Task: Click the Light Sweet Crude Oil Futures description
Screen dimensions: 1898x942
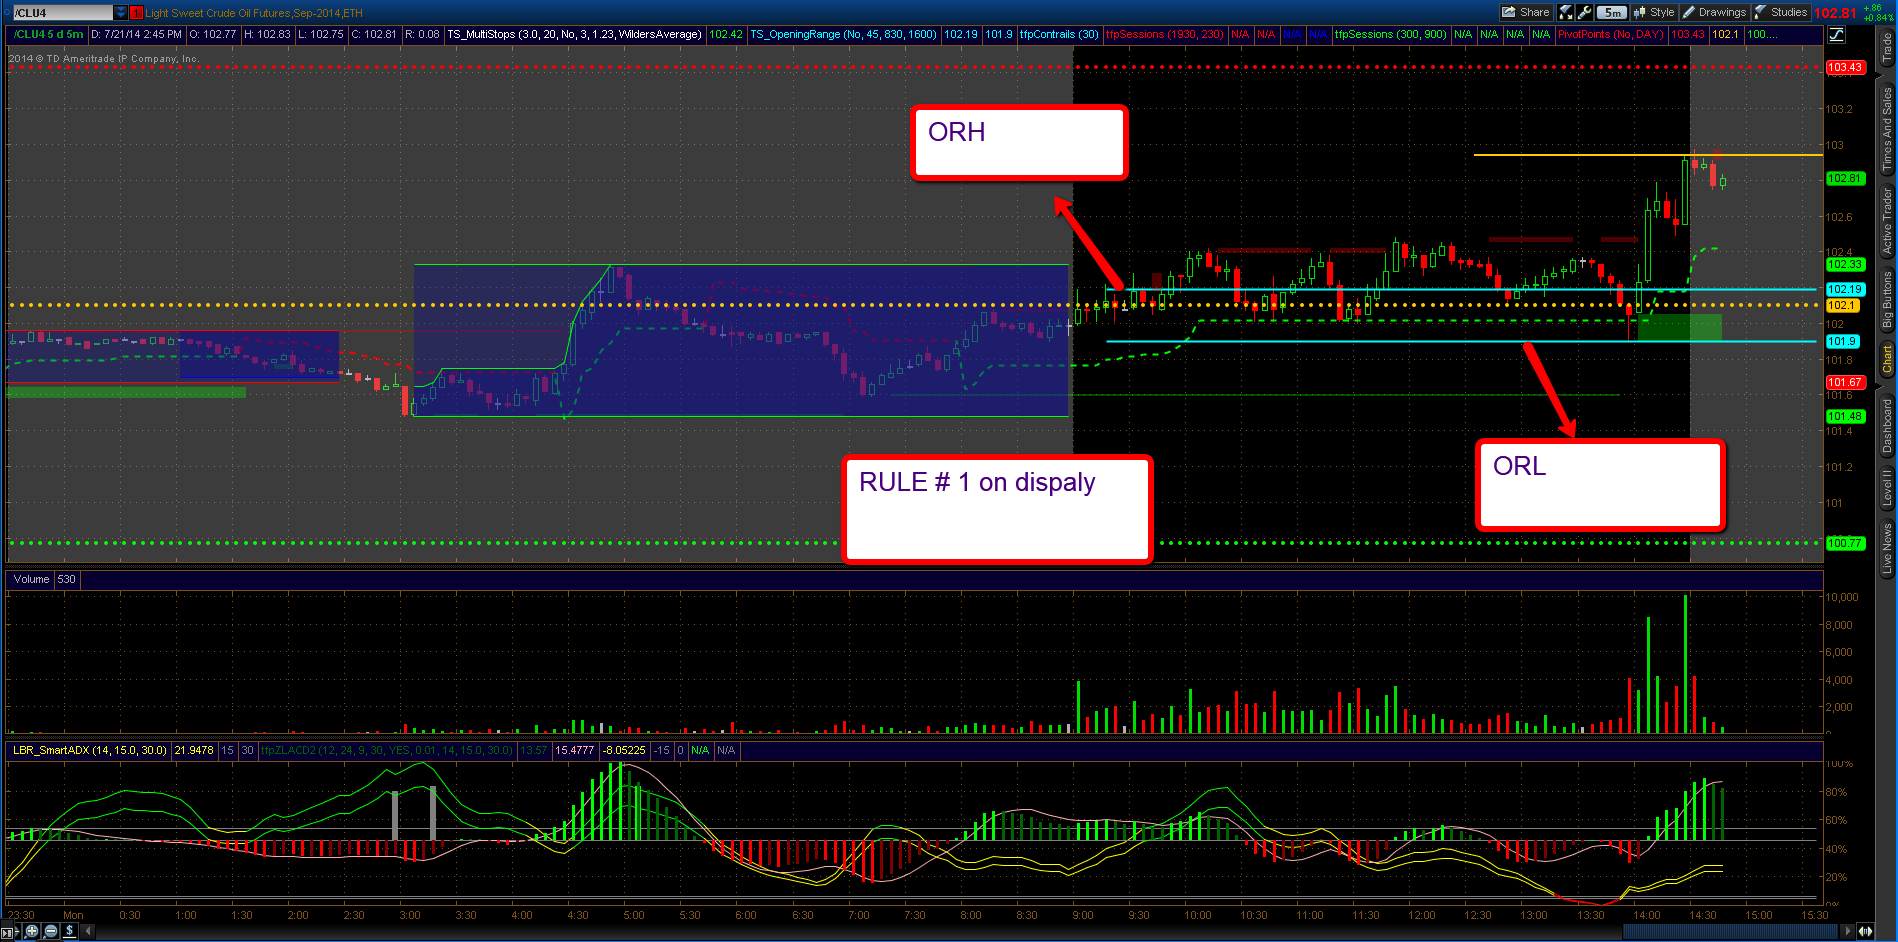Action: (254, 13)
